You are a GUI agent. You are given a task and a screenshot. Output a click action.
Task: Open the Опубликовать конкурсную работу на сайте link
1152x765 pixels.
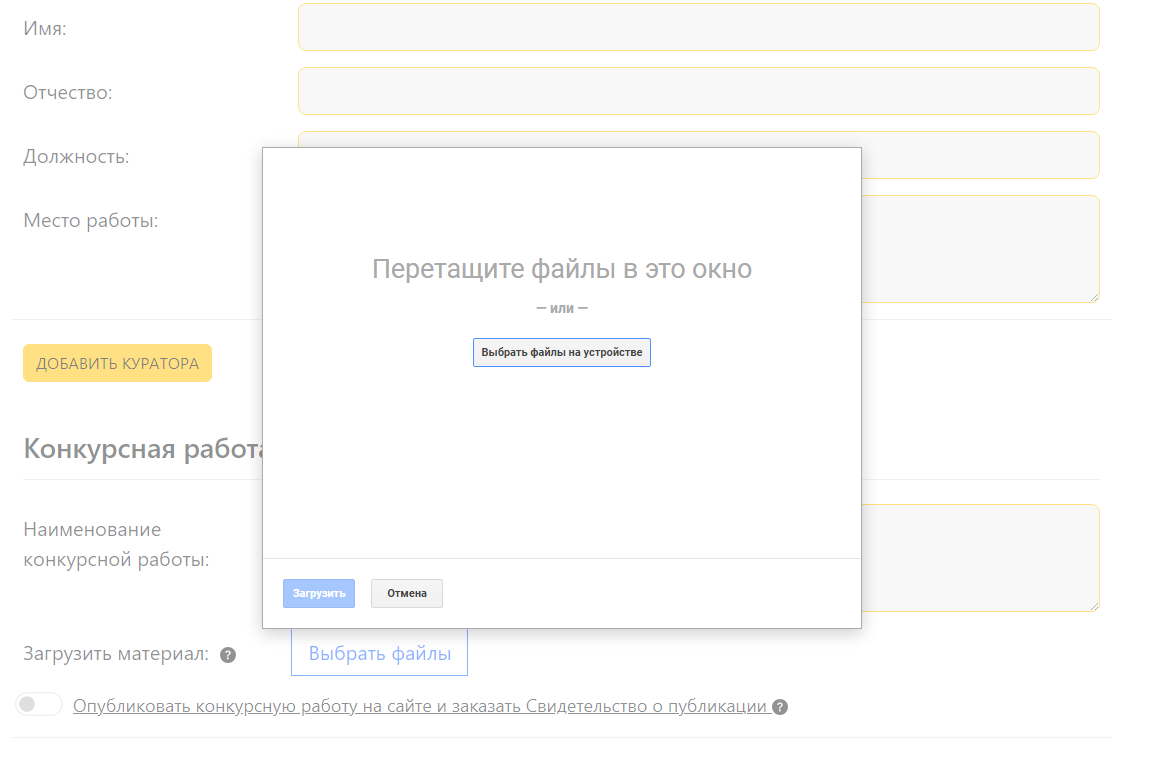(x=420, y=706)
